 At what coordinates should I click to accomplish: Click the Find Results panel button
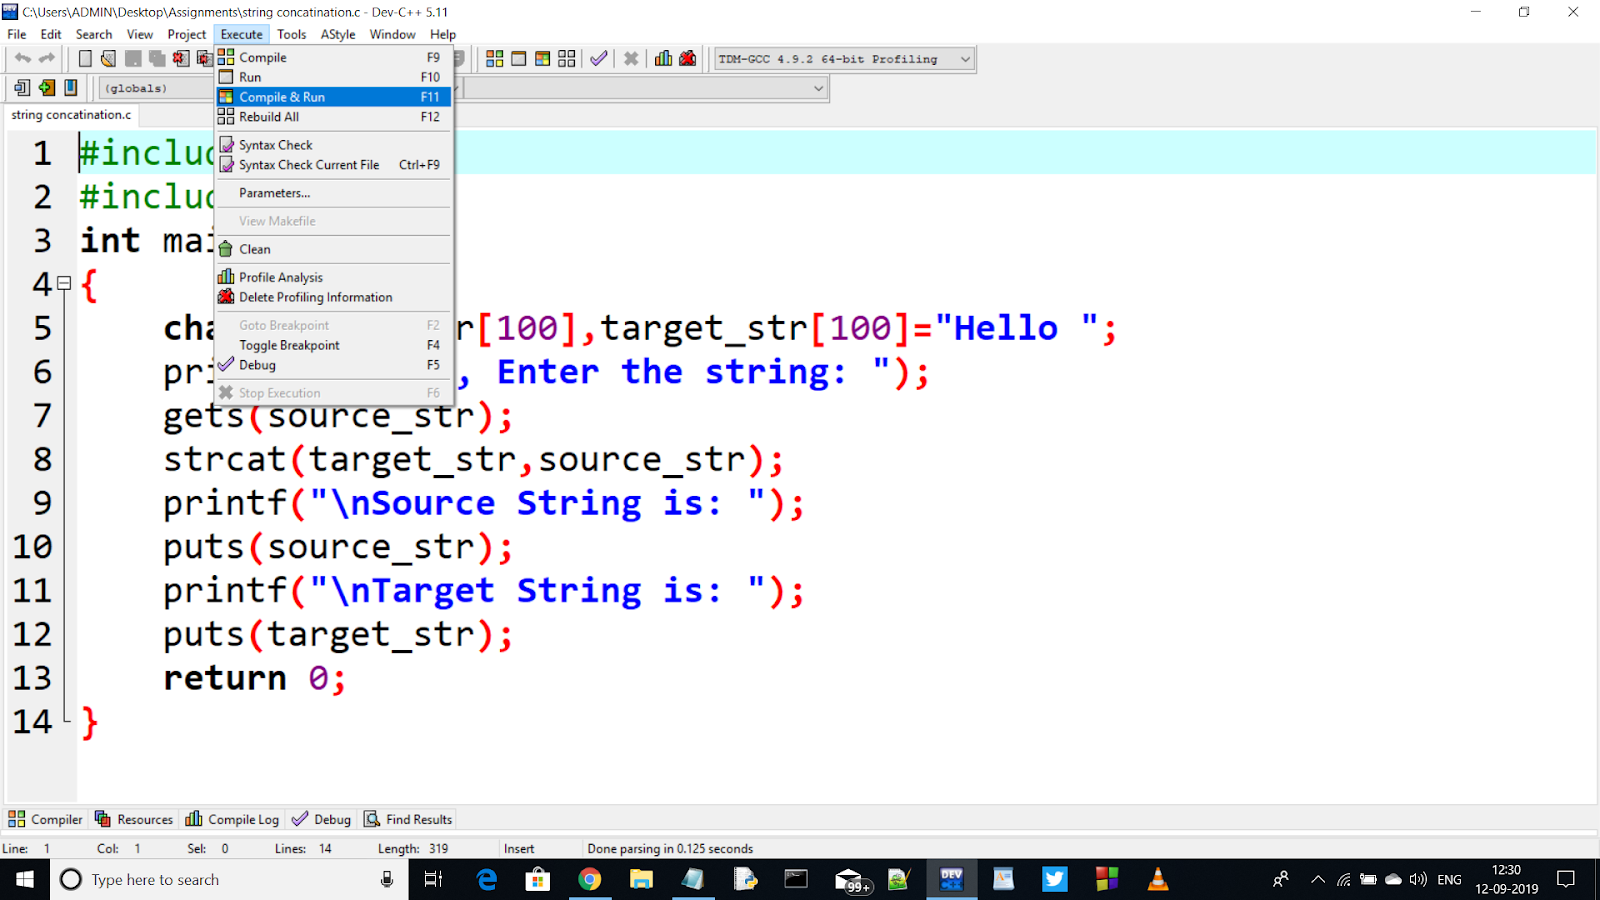pyautogui.click(x=407, y=818)
